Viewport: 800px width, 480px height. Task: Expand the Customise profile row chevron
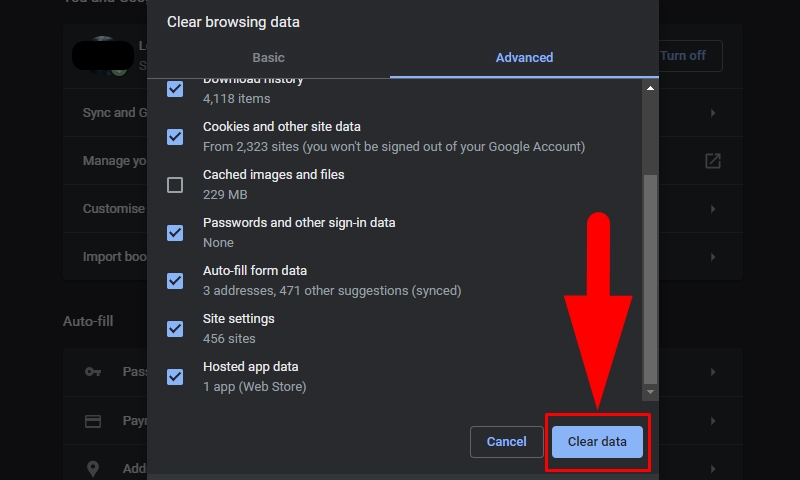[713, 209]
